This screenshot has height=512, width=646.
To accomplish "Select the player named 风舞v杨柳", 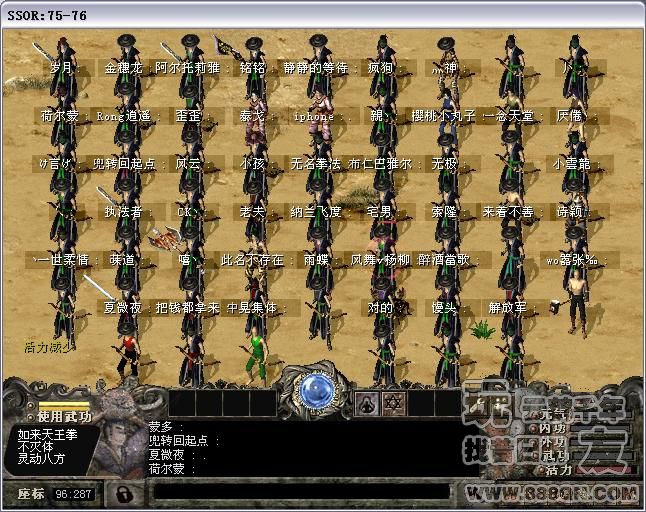I will (x=379, y=260).
